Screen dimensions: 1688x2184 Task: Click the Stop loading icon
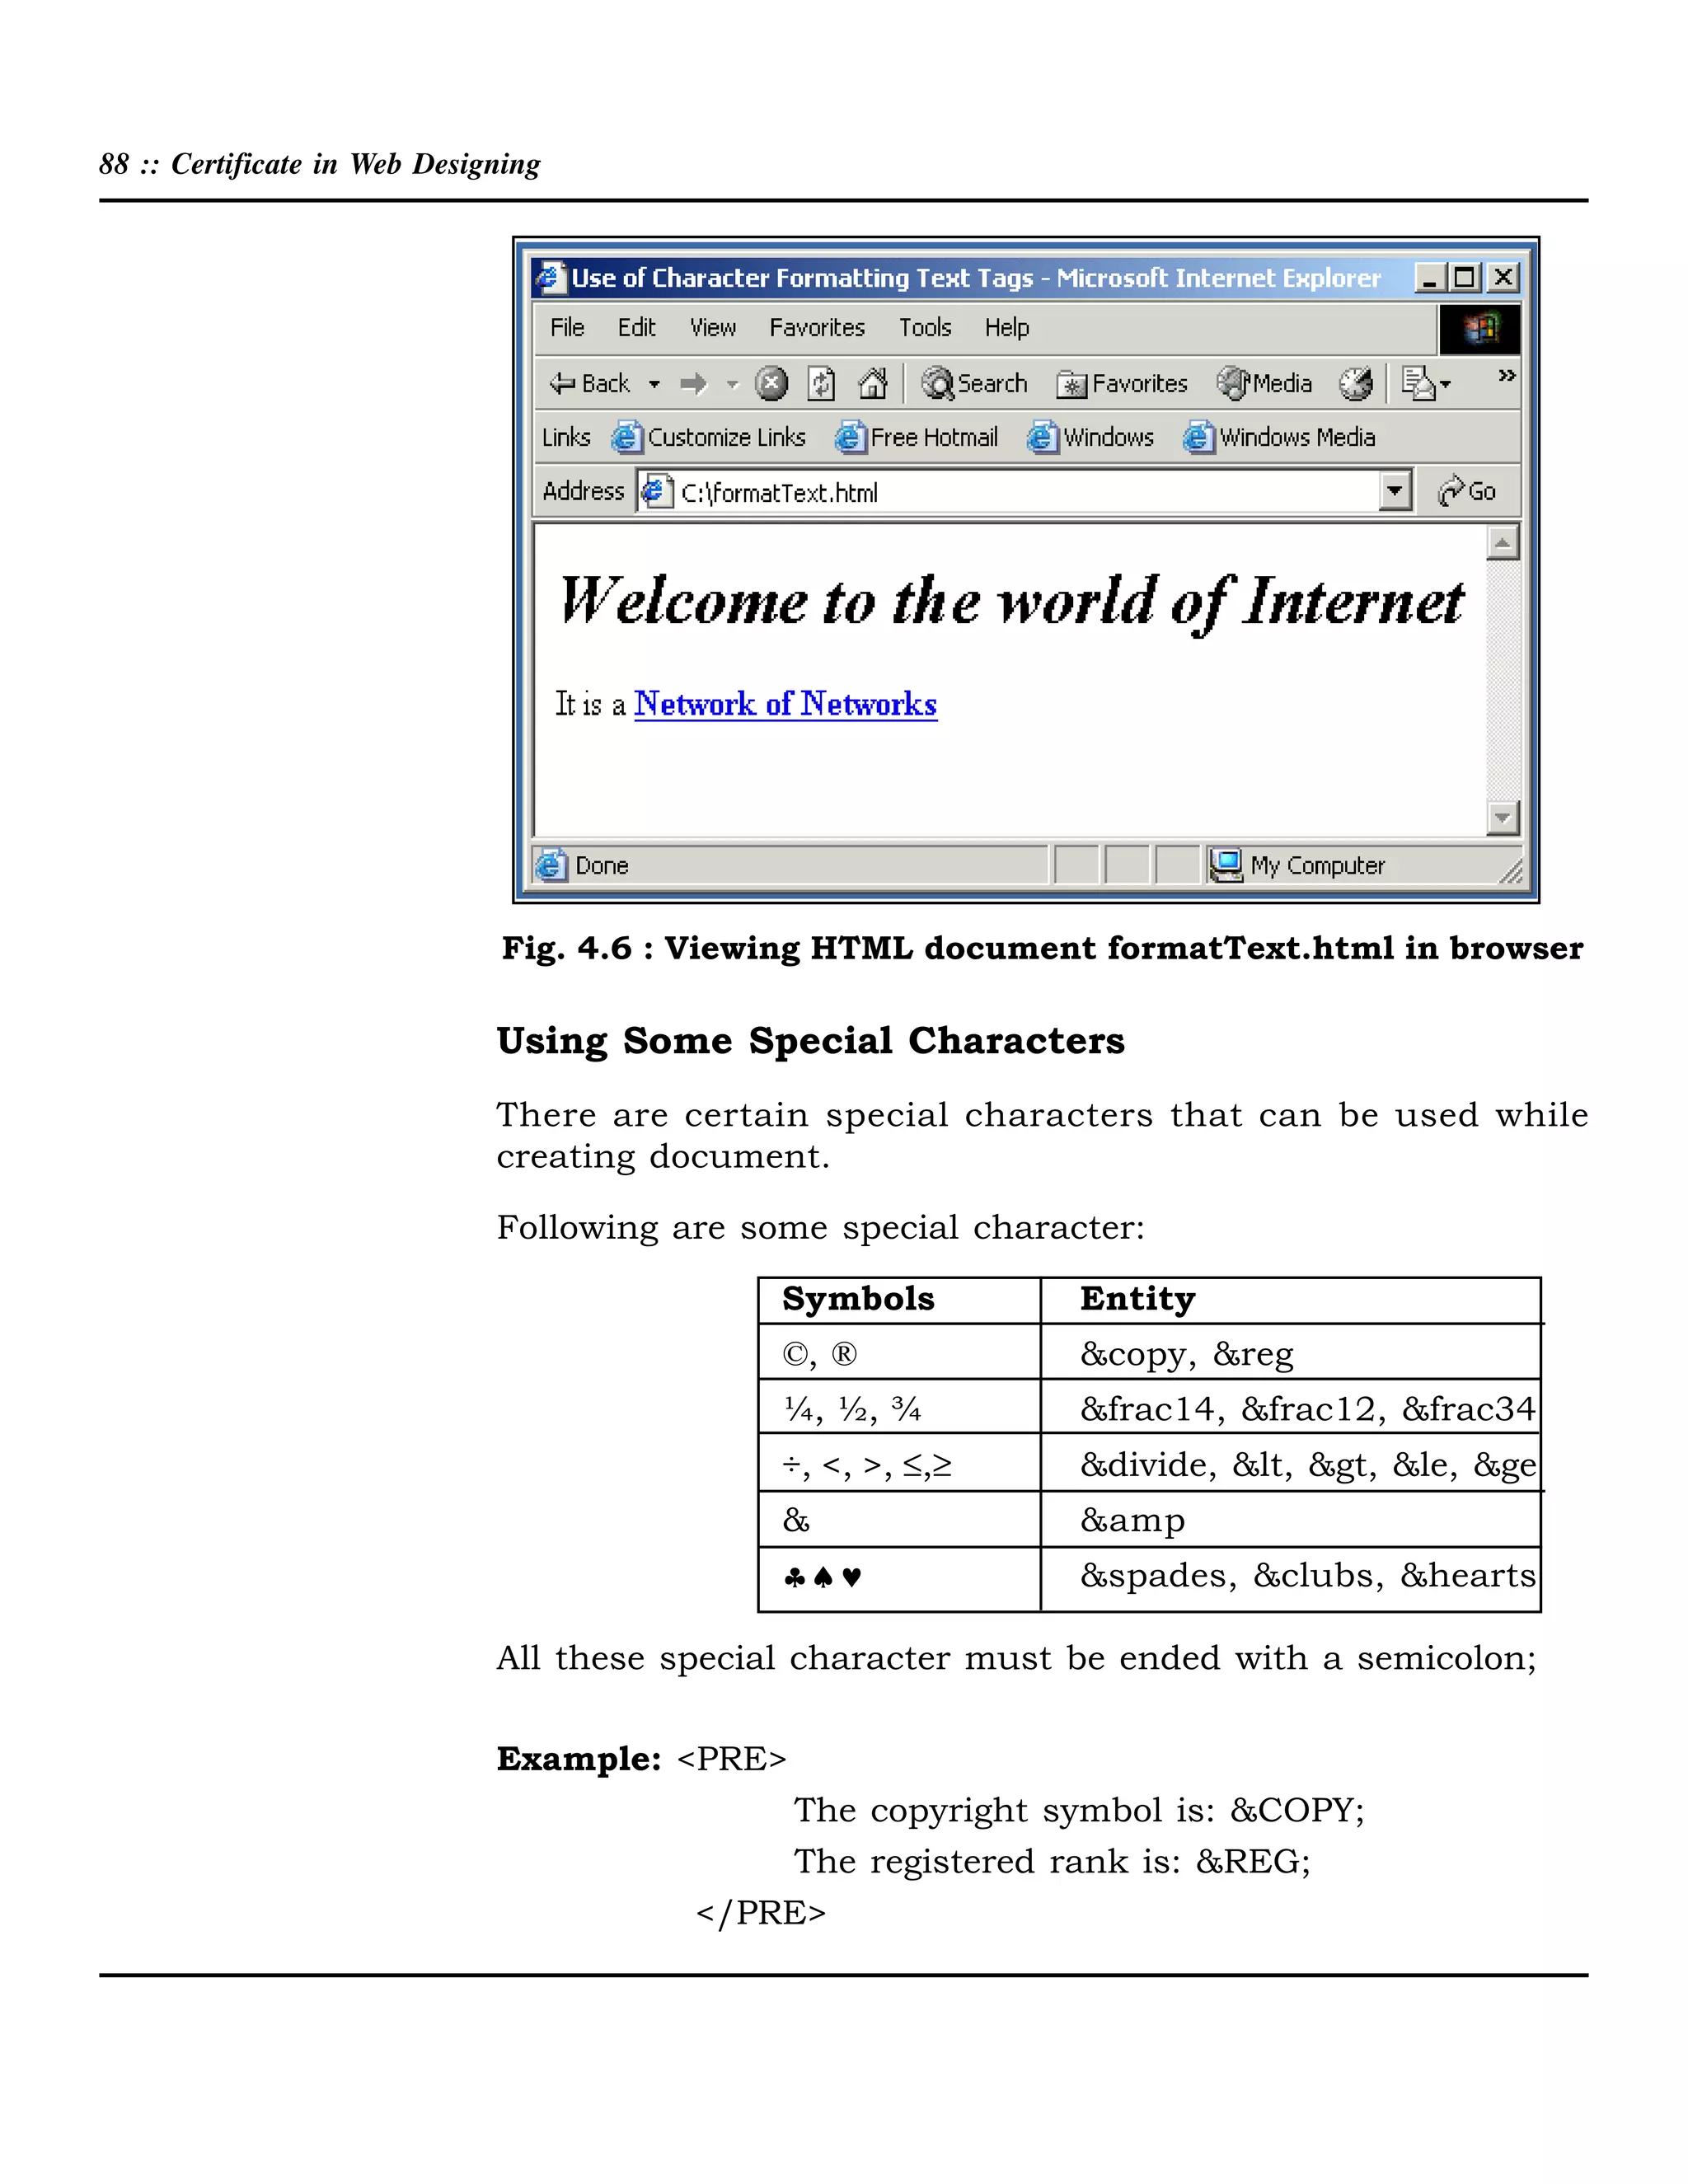tap(771, 383)
